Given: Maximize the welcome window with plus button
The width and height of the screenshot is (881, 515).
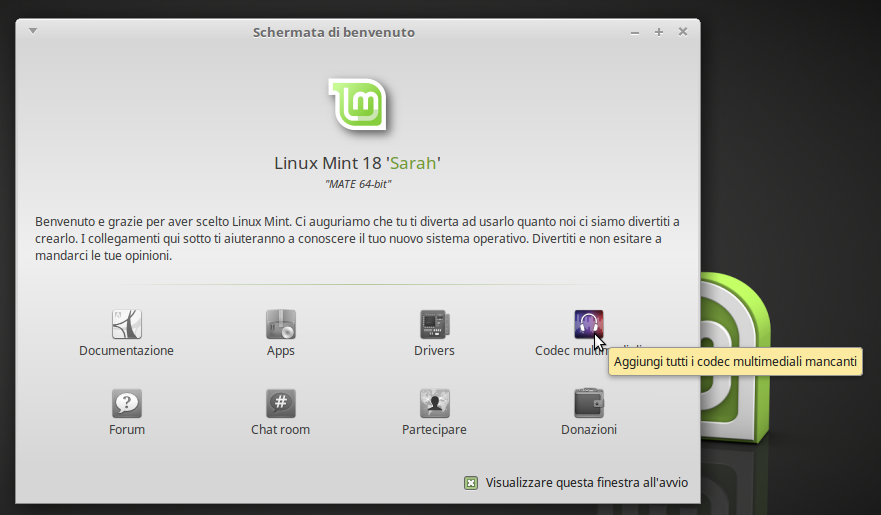Looking at the screenshot, I should pos(659,33).
